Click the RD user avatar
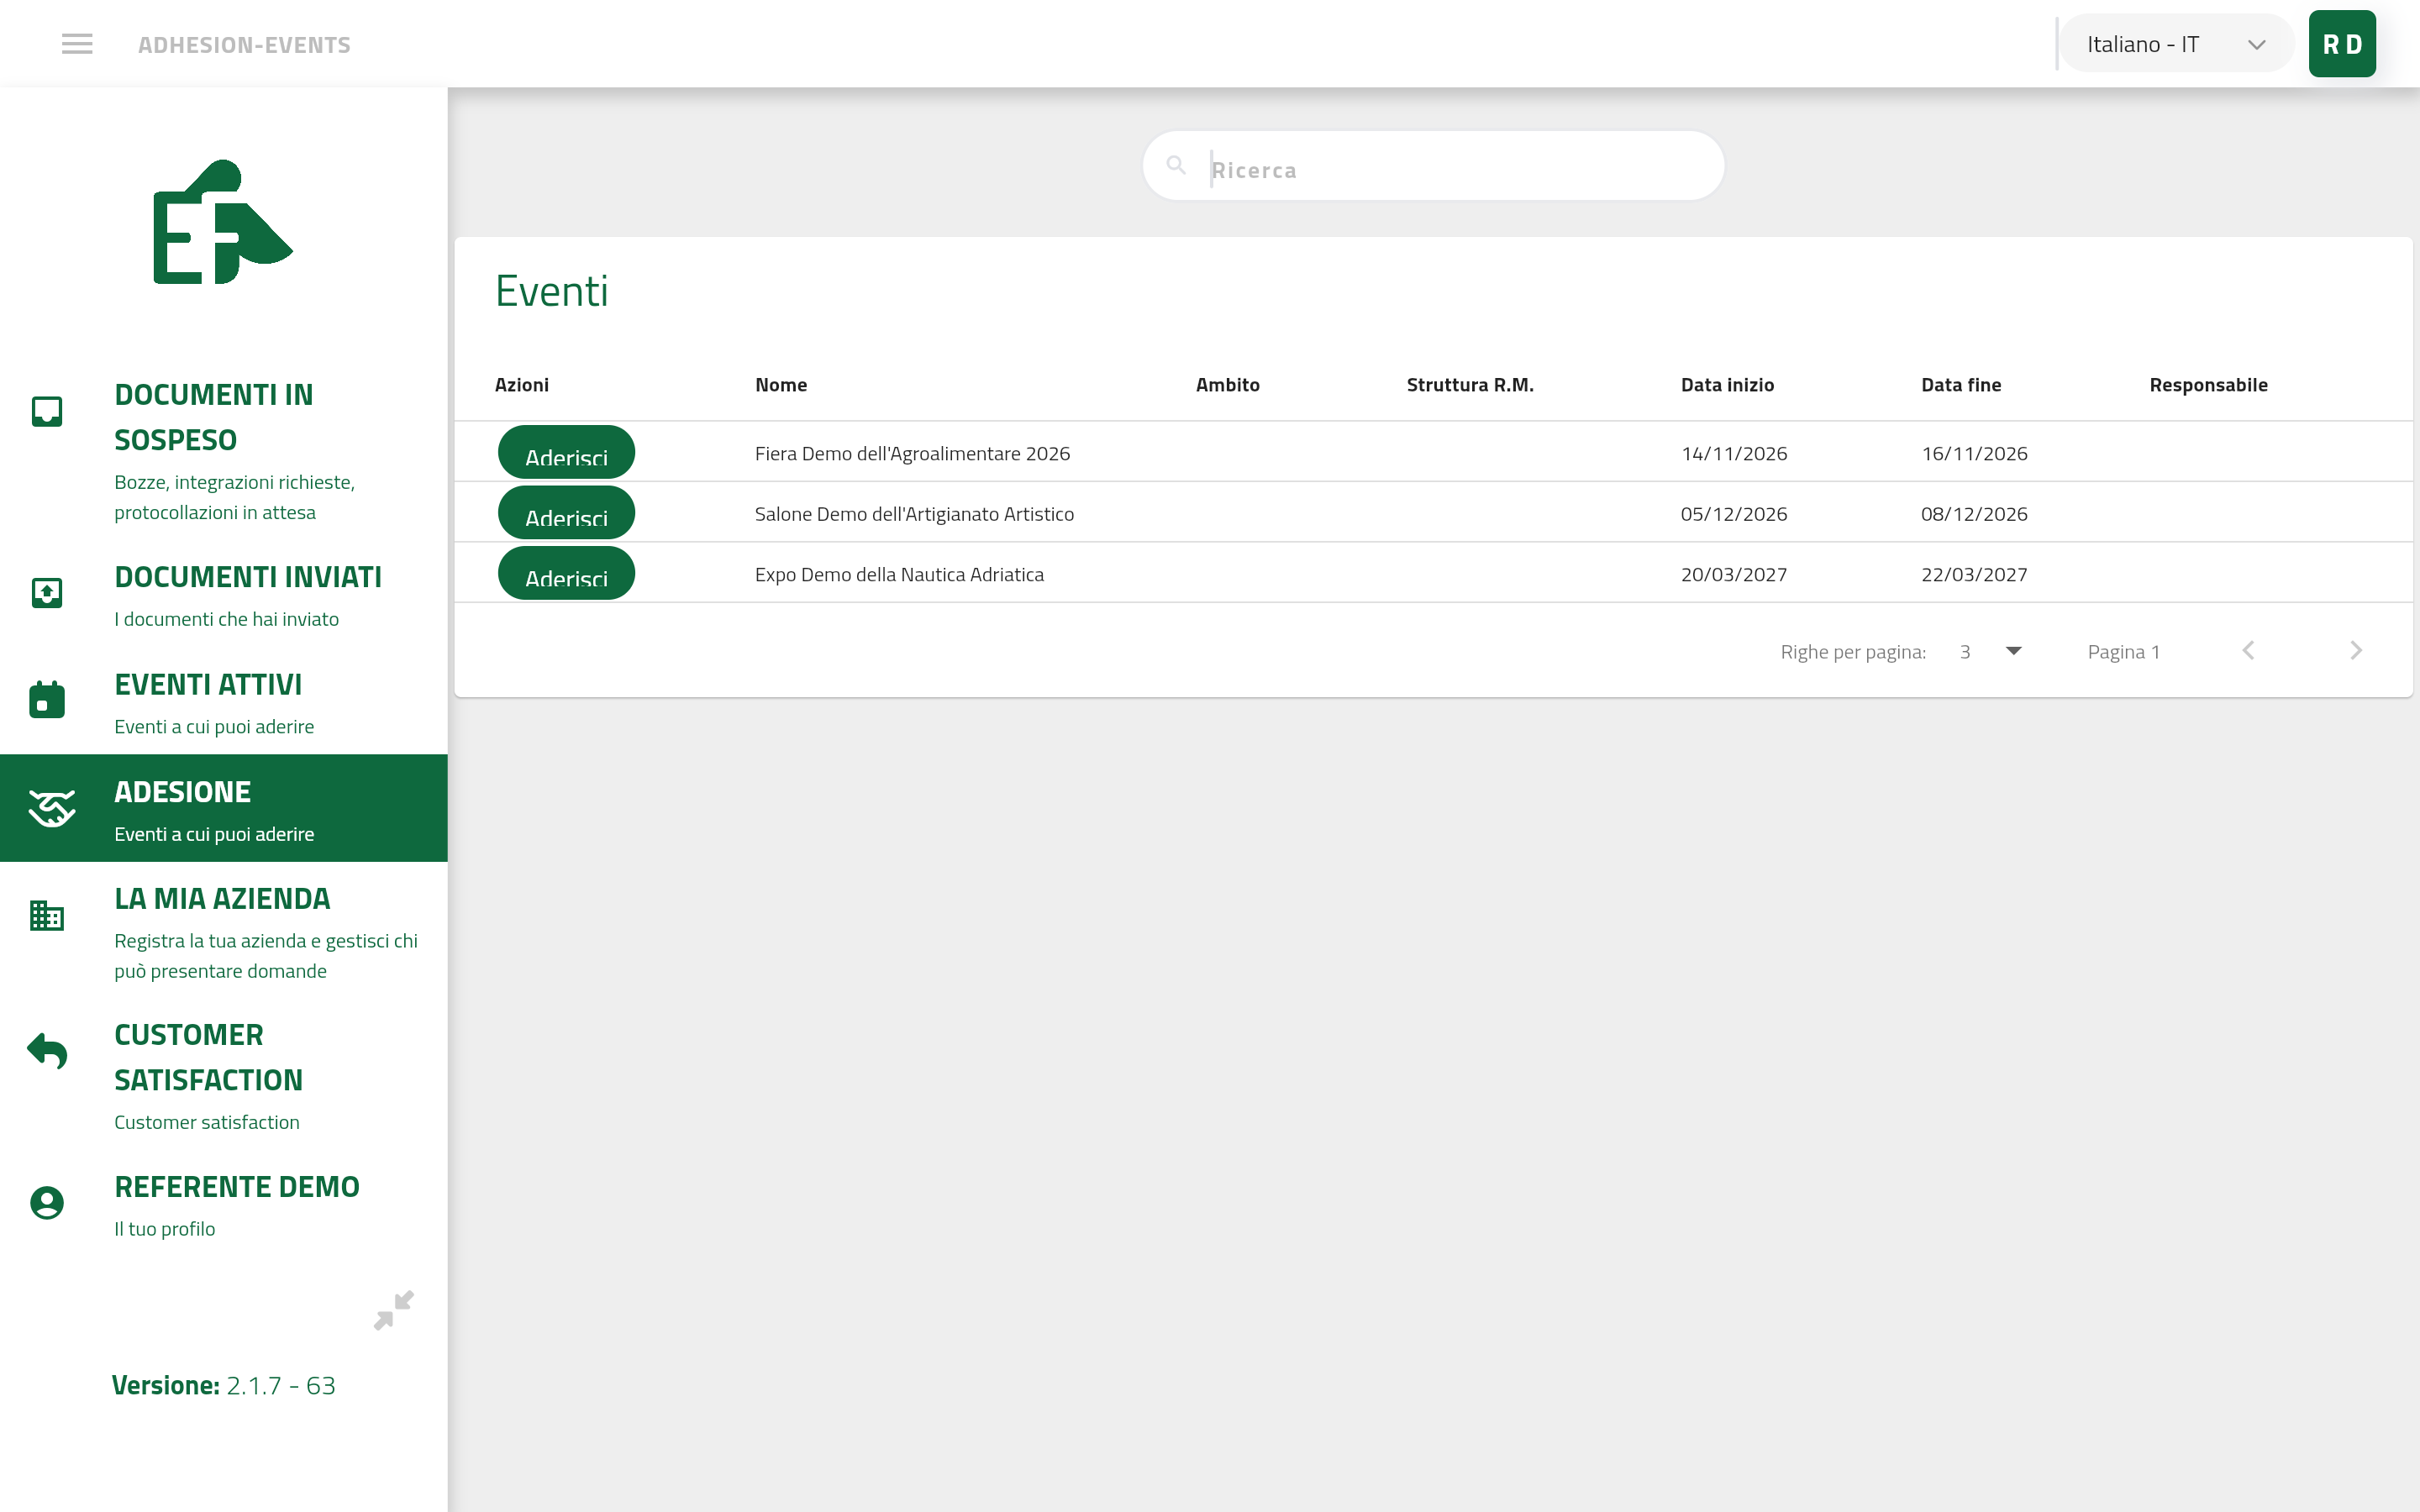Viewport: 2420px width, 1512px height. [x=2341, y=44]
